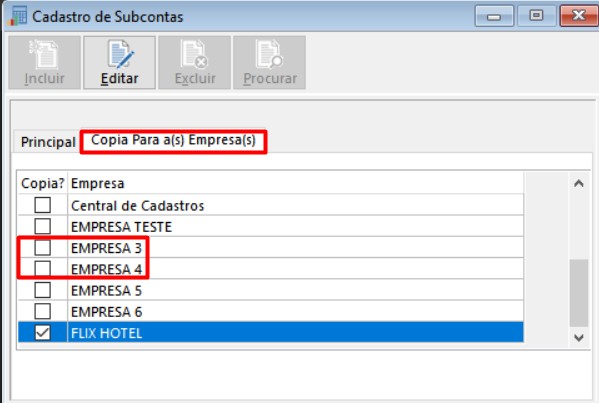The width and height of the screenshot is (599, 403).
Task: Switch to the Principal tab
Action: 48,142
